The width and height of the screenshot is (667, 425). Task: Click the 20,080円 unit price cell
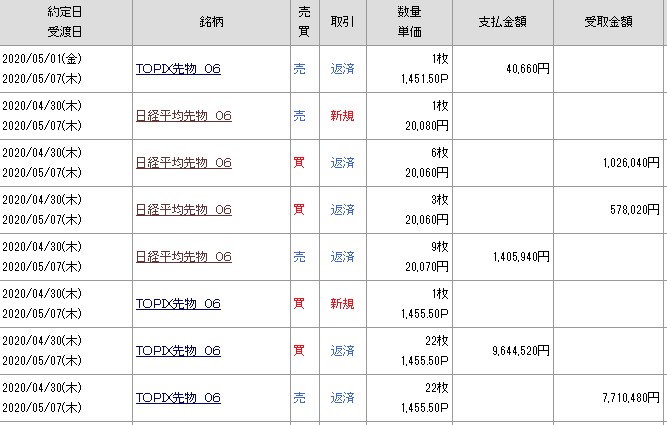coord(426,125)
